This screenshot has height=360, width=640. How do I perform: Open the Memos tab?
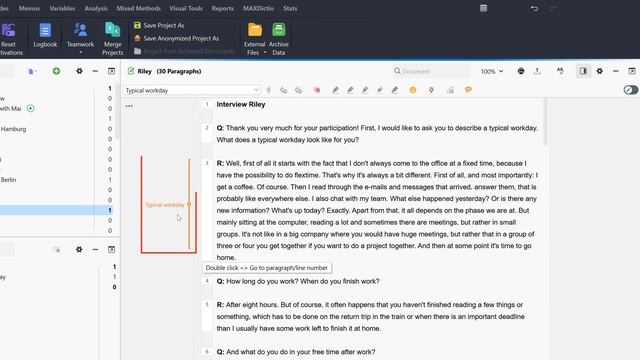(29, 8)
